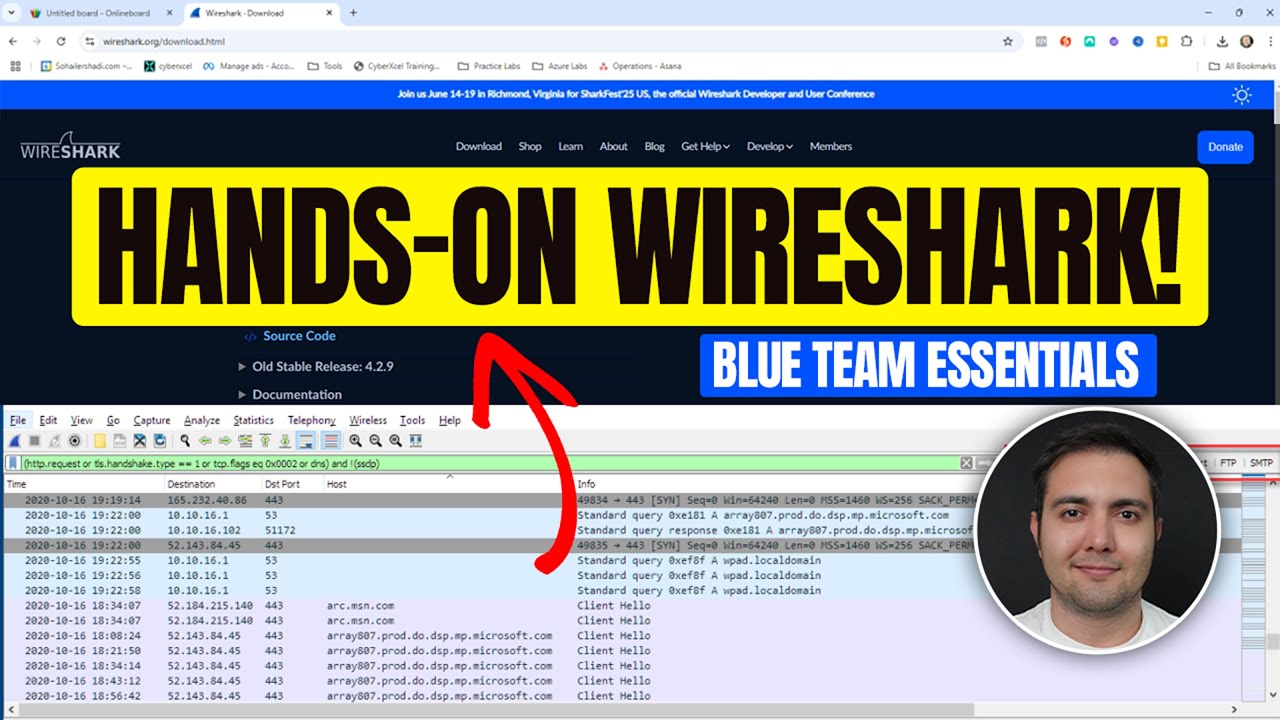1280x720 pixels.
Task: Open the Wireshark File menu
Action: (x=18, y=420)
